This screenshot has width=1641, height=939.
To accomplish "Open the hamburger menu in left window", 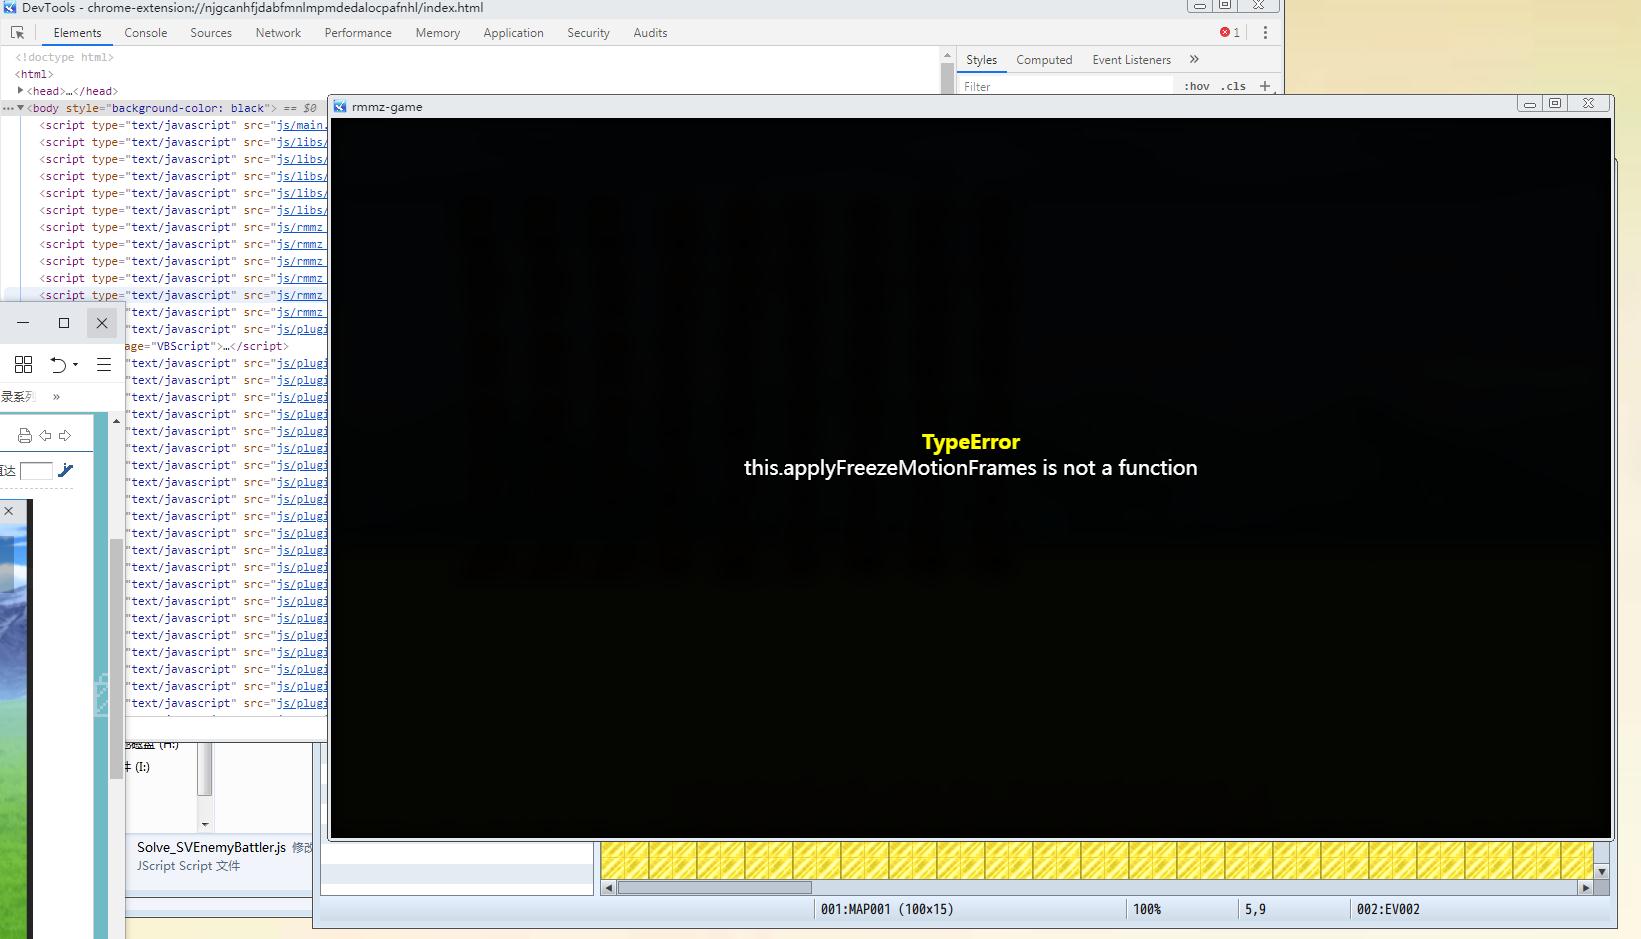I will 104,365.
